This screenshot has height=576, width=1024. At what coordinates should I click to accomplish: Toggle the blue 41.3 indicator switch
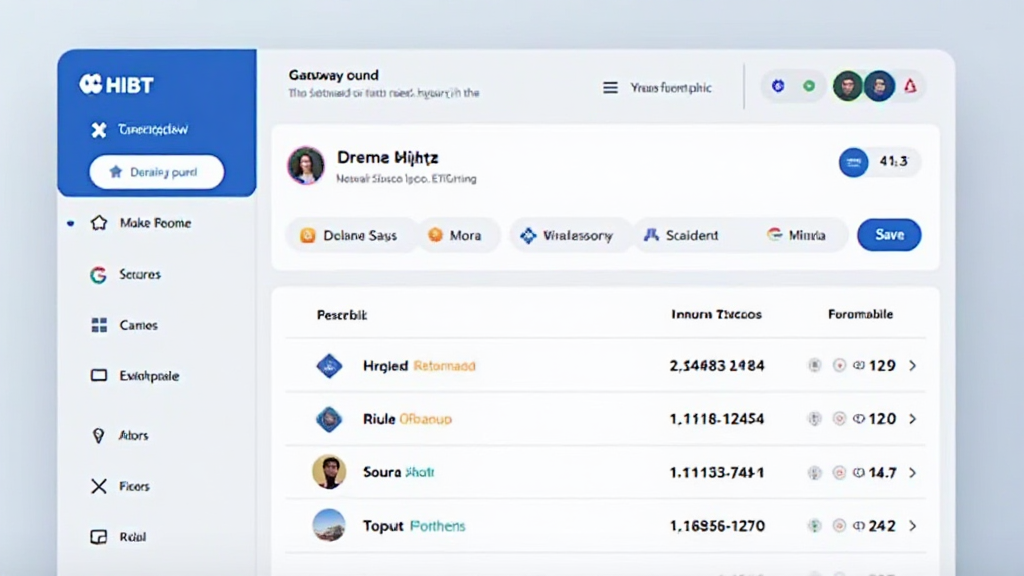coord(853,162)
